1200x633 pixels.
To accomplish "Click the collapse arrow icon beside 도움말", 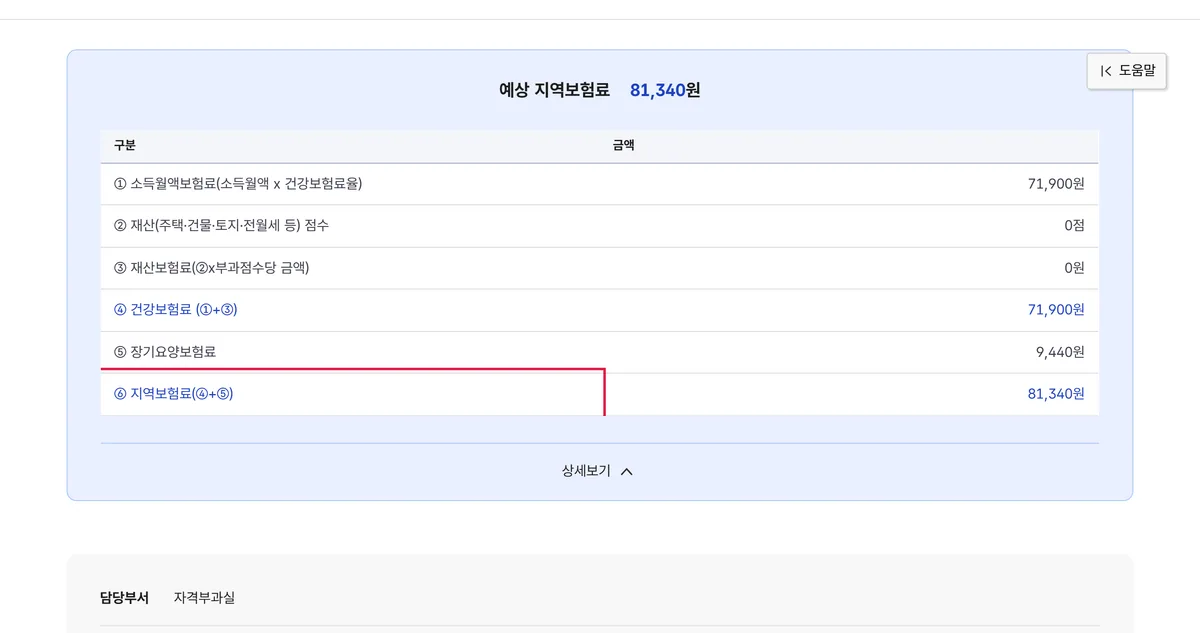I will [1106, 71].
